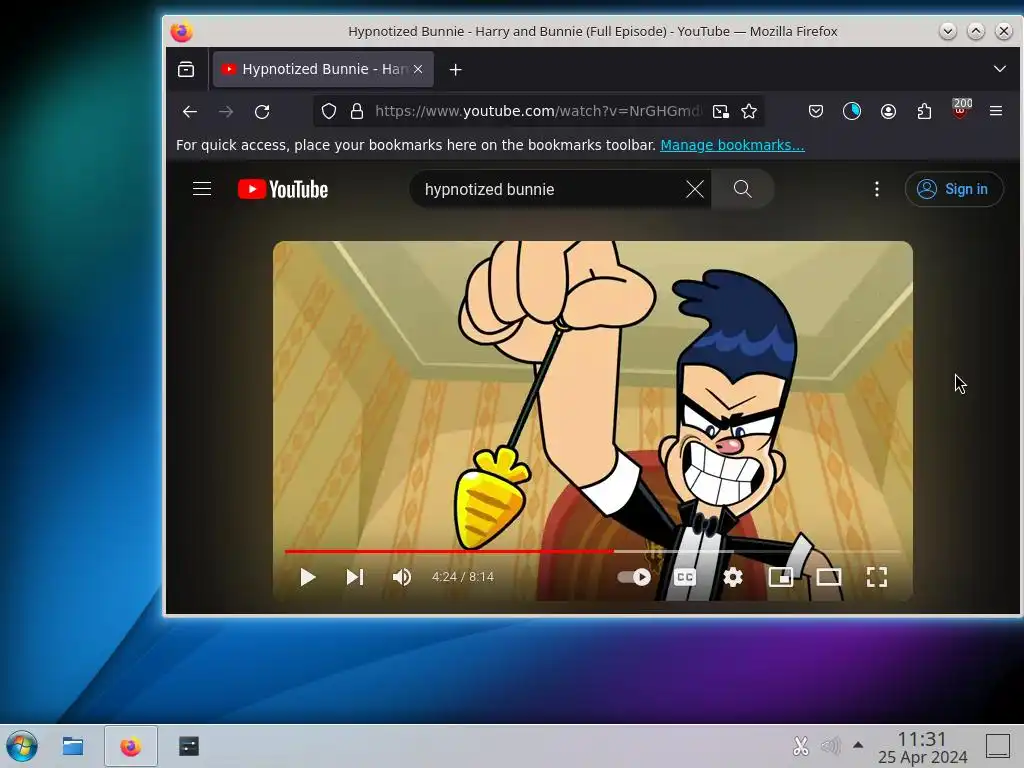The width and height of the screenshot is (1024, 768).
Task: Run the YouTube search magnifier button
Action: coord(743,189)
